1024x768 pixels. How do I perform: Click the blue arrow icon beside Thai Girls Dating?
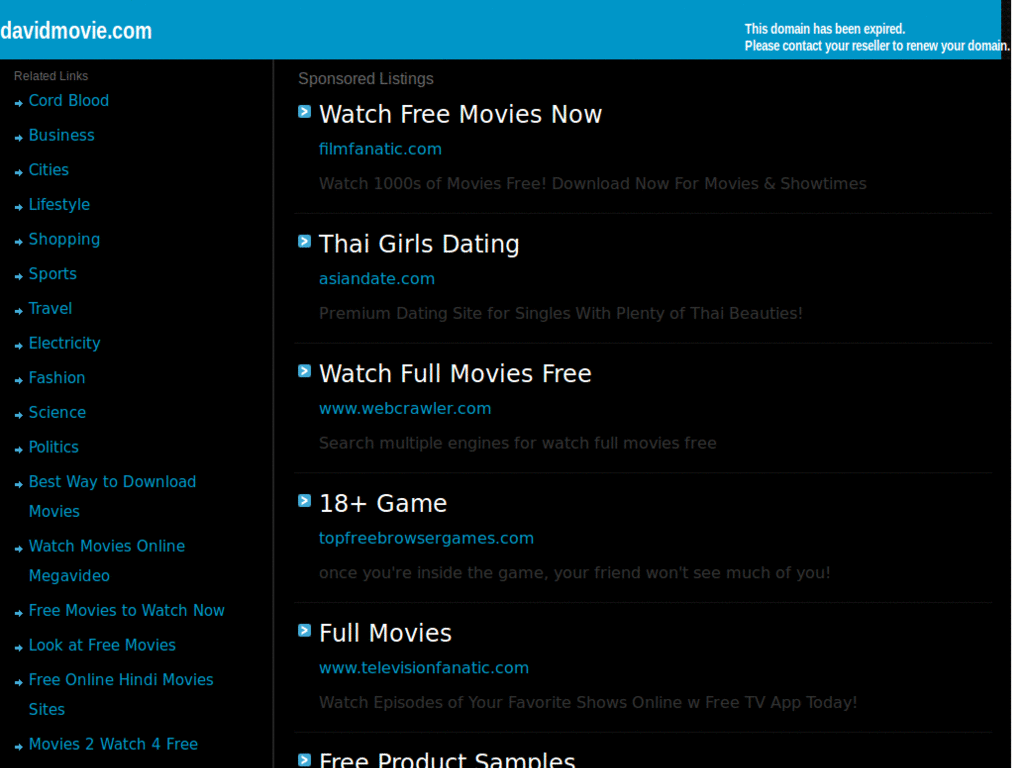click(x=304, y=242)
